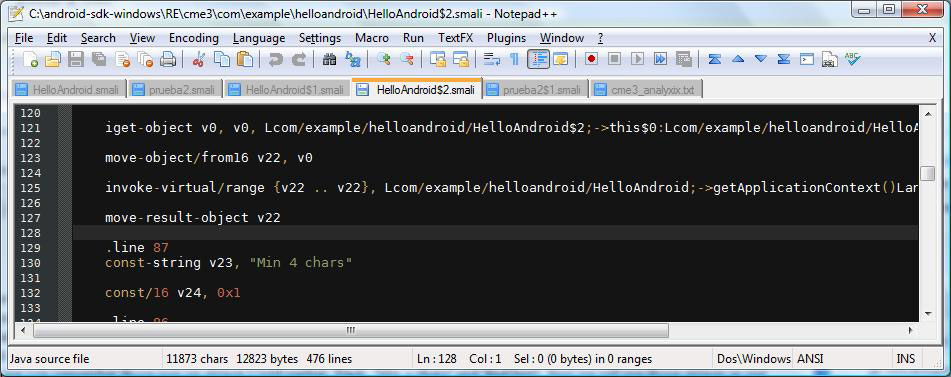Open the TextFX menu
The height and width of the screenshot is (377, 951).
click(x=455, y=38)
